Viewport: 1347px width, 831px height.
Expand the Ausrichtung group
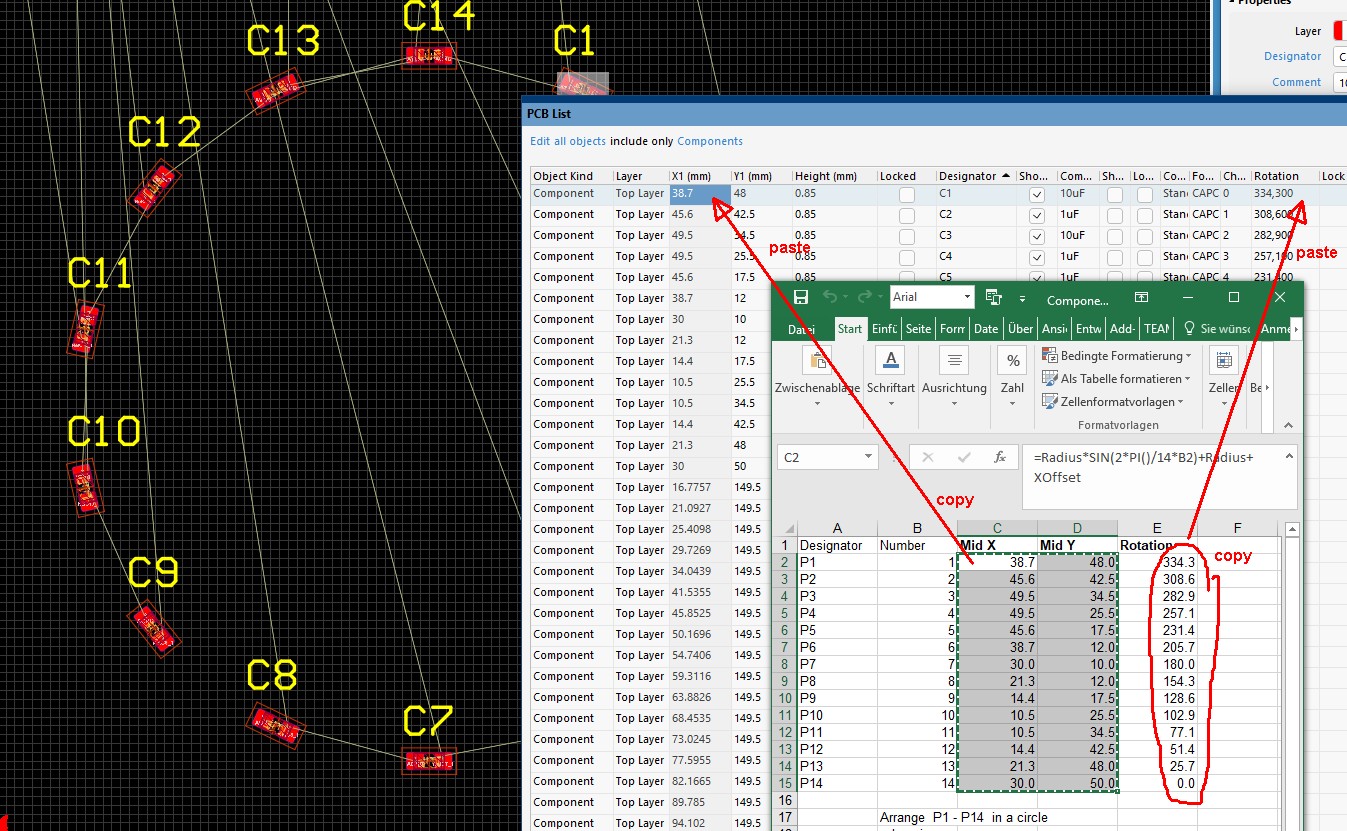point(954,403)
